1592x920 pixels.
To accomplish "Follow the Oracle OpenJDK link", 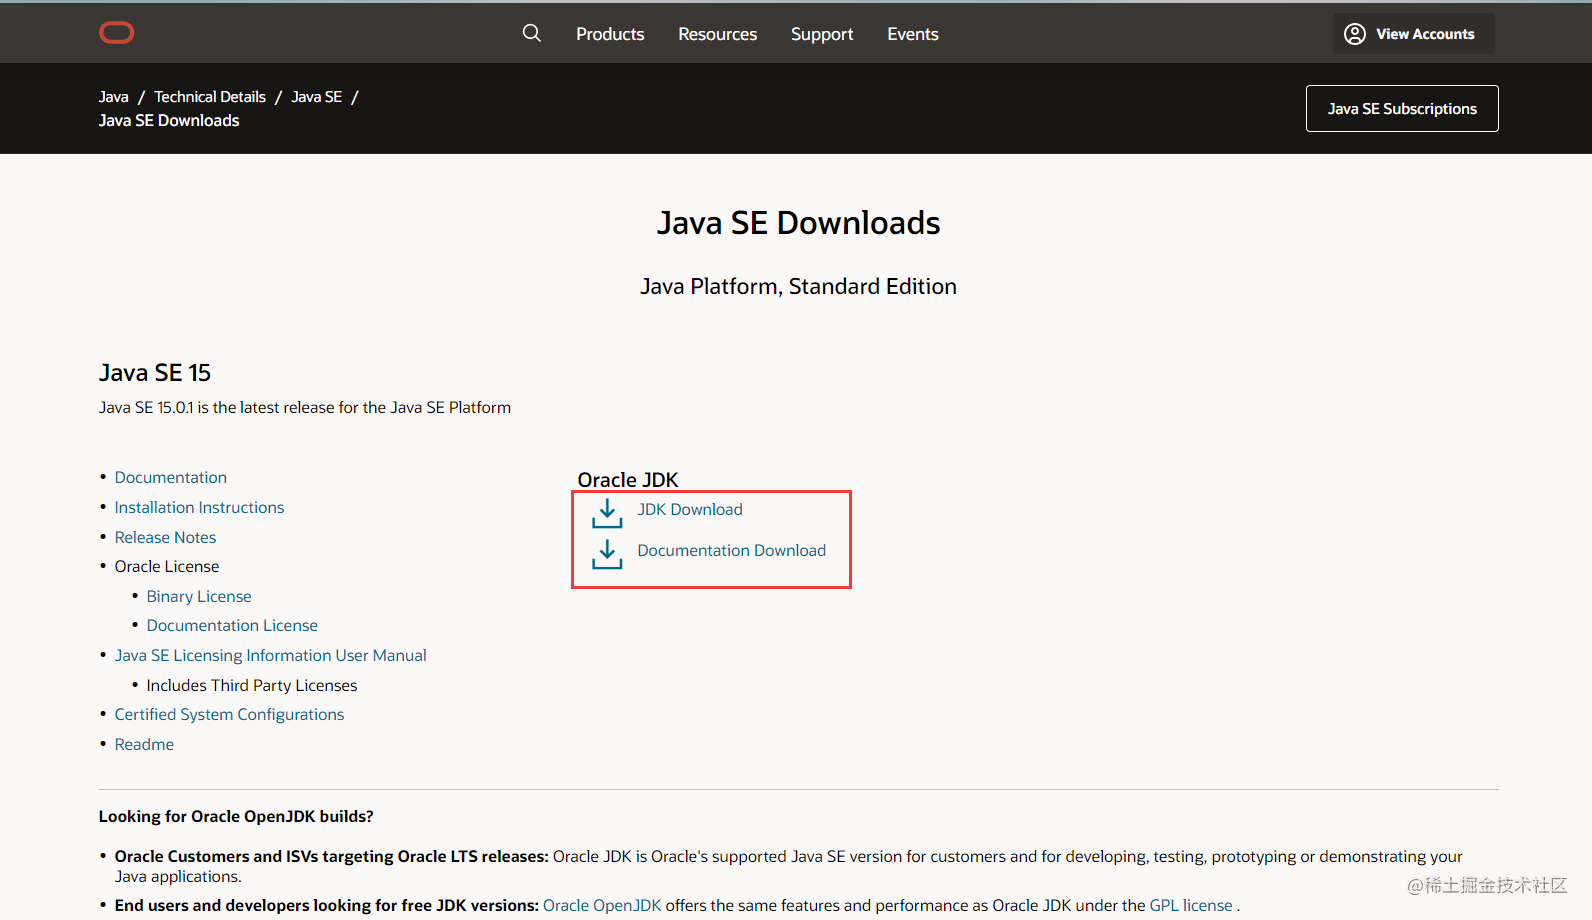I will [602, 905].
